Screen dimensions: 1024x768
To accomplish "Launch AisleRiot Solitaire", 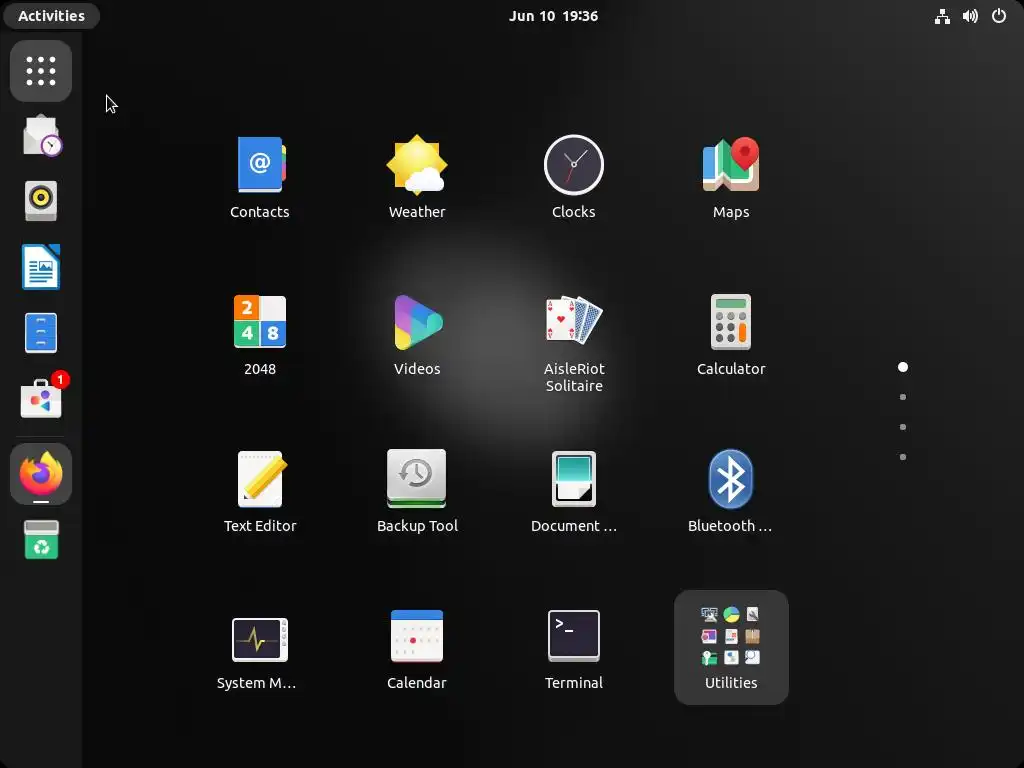I will (x=573, y=342).
